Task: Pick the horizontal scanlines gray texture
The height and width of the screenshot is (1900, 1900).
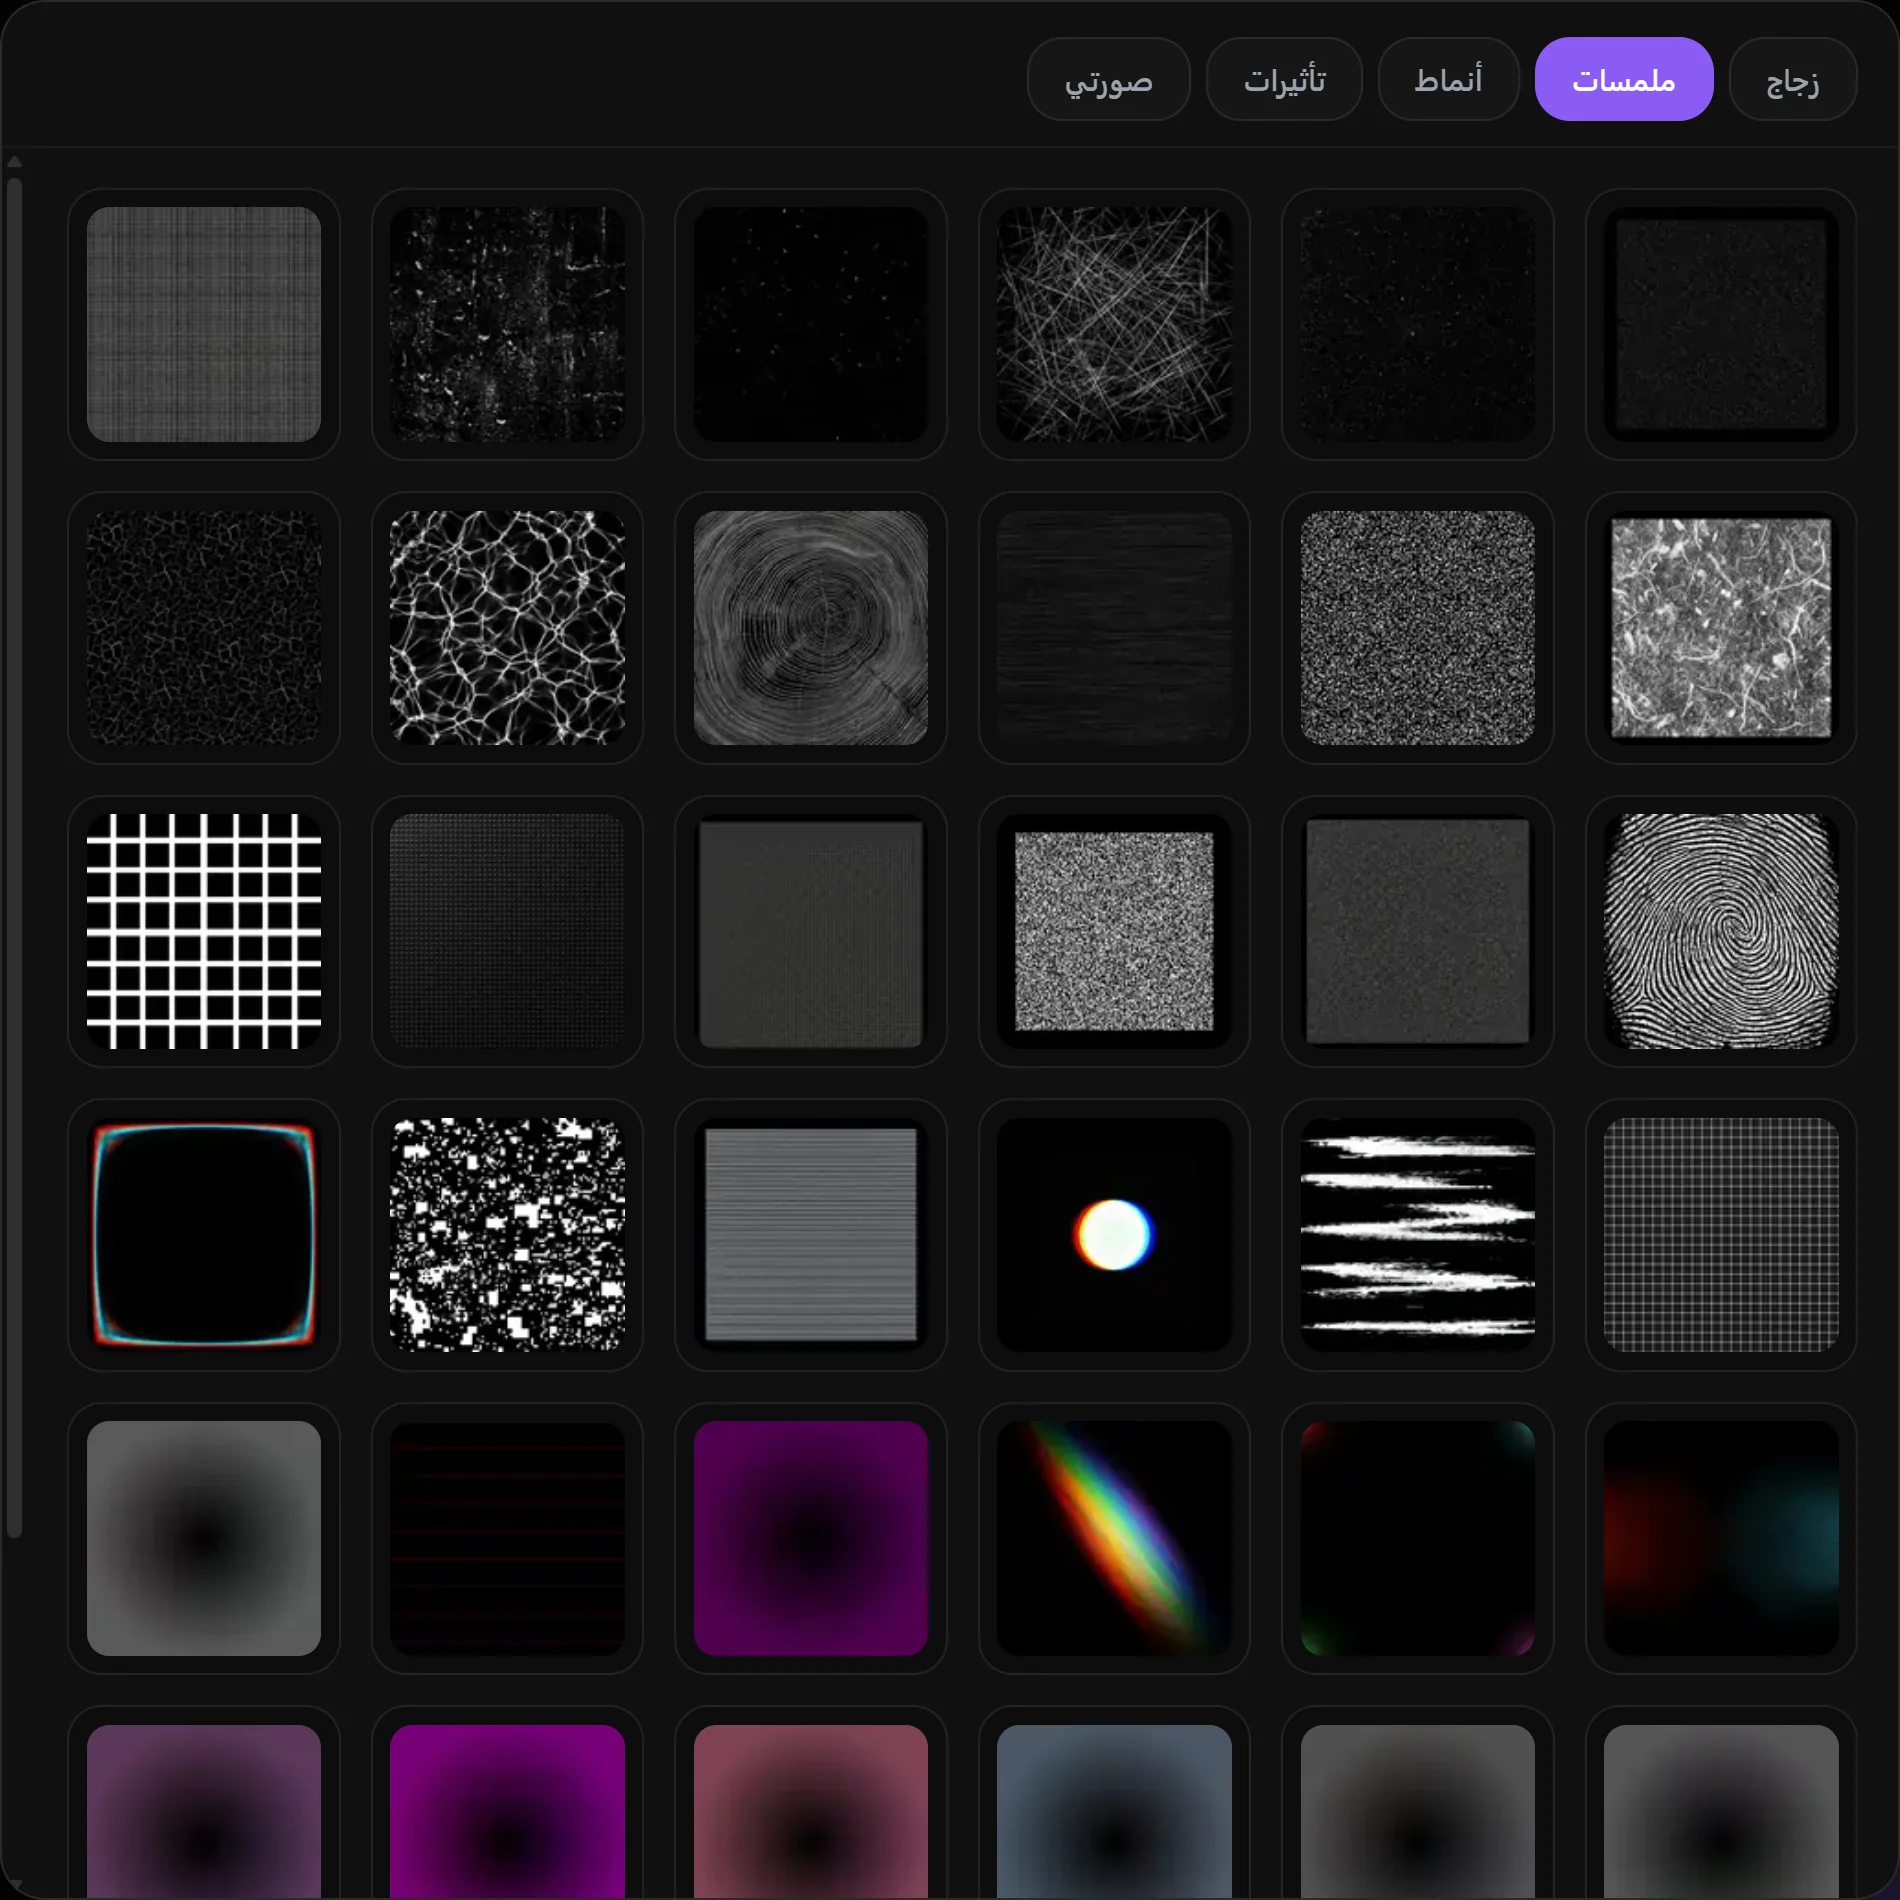Action: tap(811, 1235)
